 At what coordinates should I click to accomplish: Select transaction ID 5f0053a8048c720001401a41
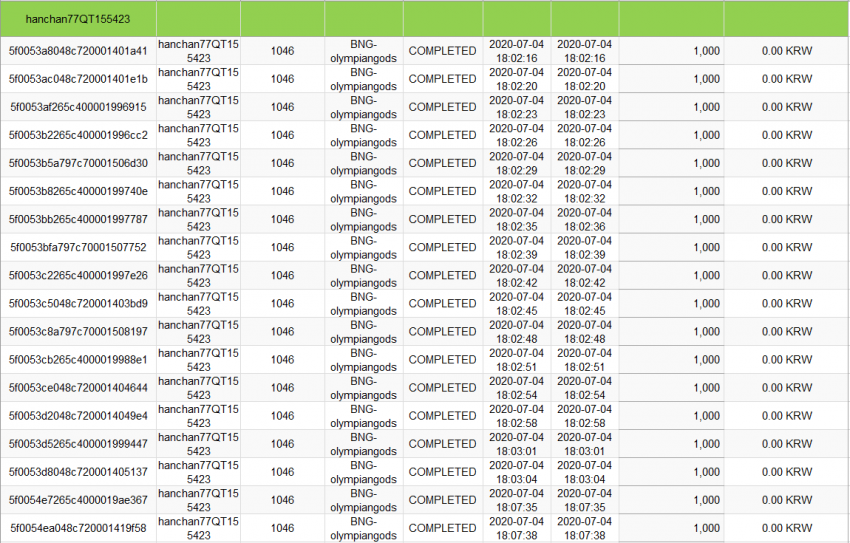point(78,51)
